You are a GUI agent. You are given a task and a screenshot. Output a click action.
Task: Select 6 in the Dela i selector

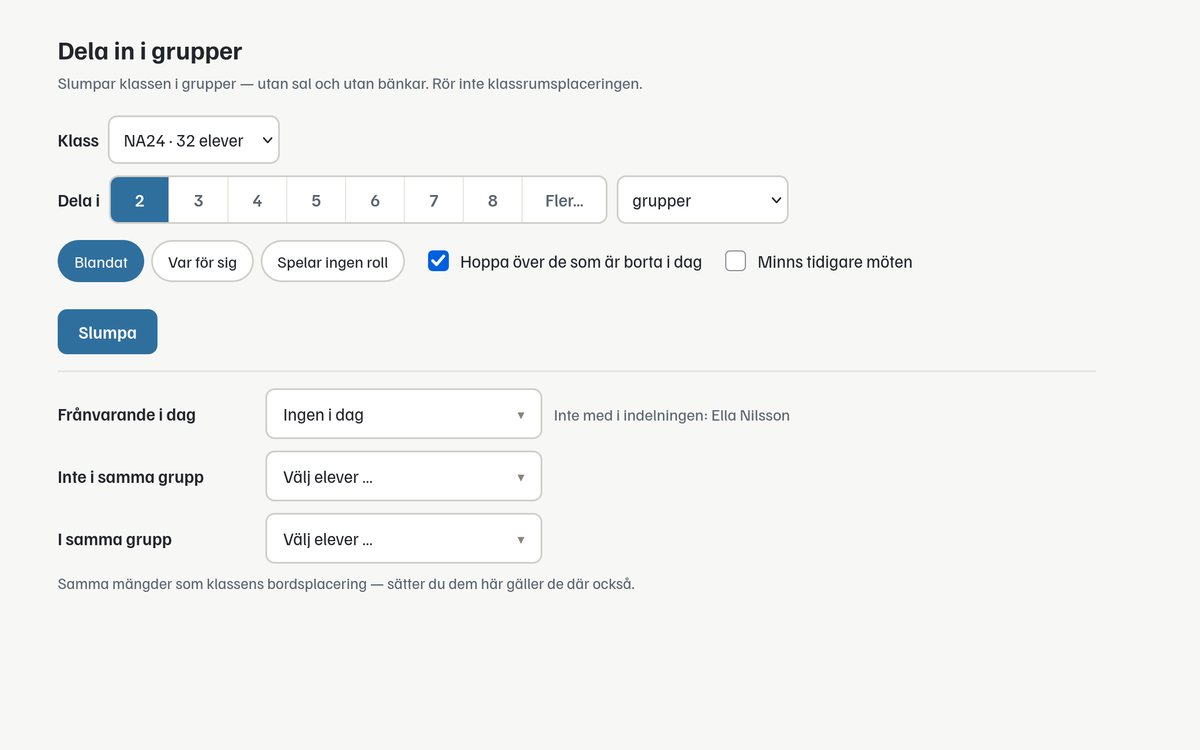[375, 200]
